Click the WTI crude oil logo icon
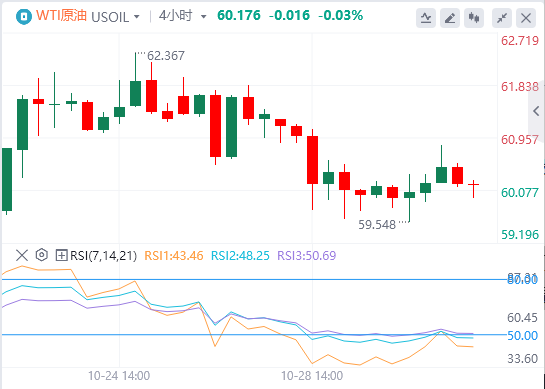The width and height of the screenshot is (545, 389). coord(24,16)
